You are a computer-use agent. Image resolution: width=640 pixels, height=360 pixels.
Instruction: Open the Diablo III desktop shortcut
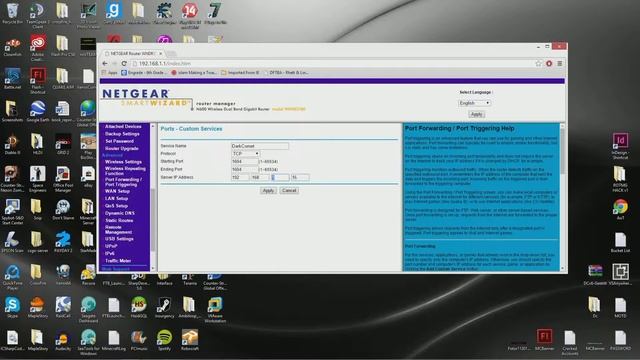click(12, 144)
